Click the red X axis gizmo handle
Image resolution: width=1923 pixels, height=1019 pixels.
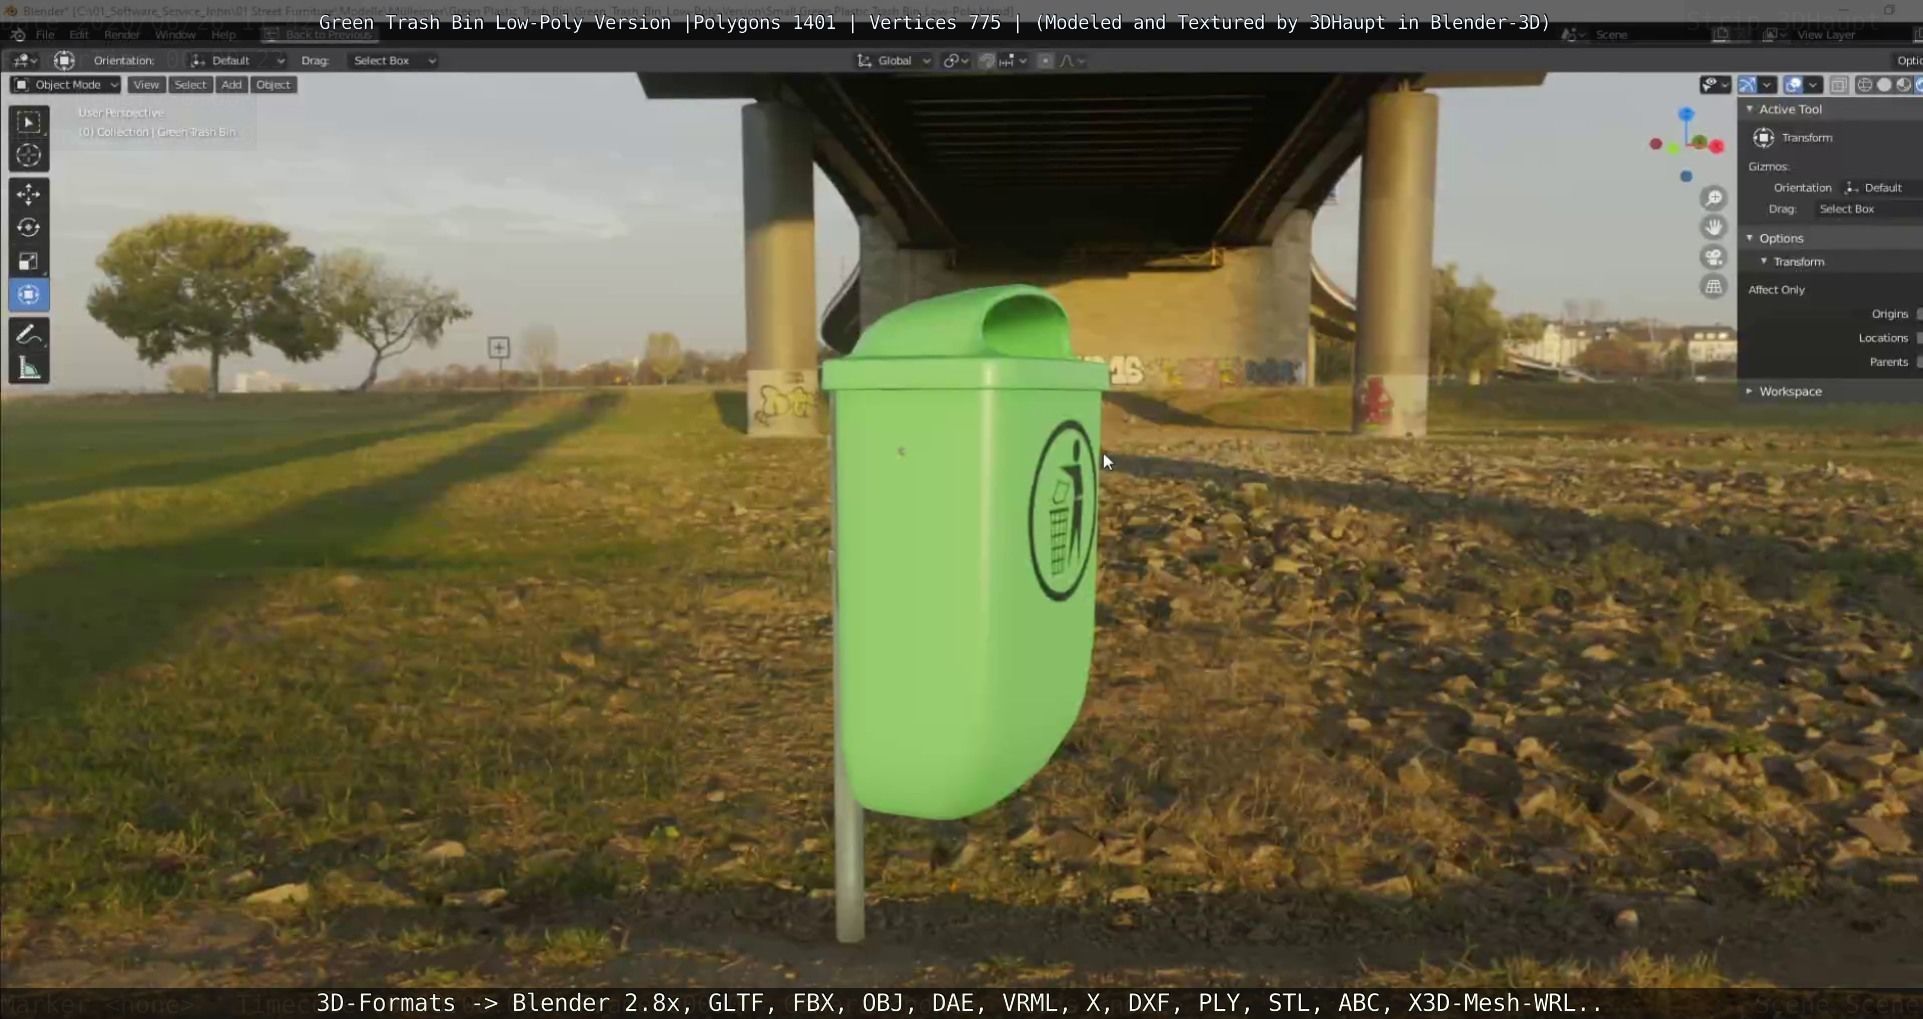click(1717, 146)
